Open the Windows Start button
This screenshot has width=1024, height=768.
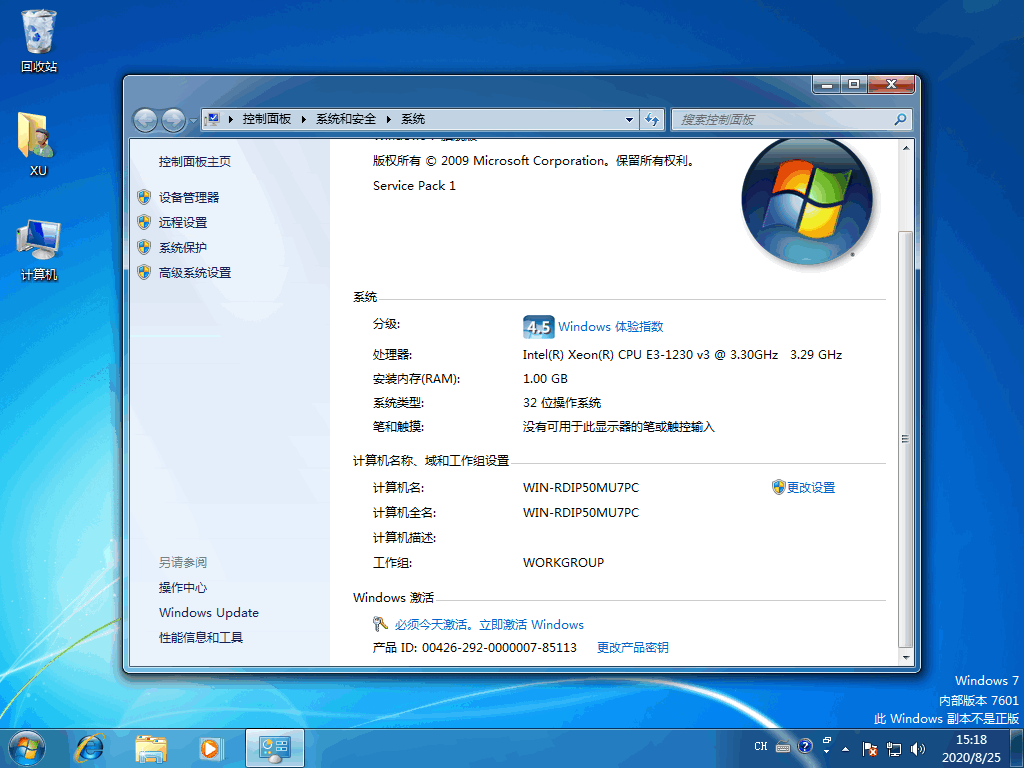point(27,748)
